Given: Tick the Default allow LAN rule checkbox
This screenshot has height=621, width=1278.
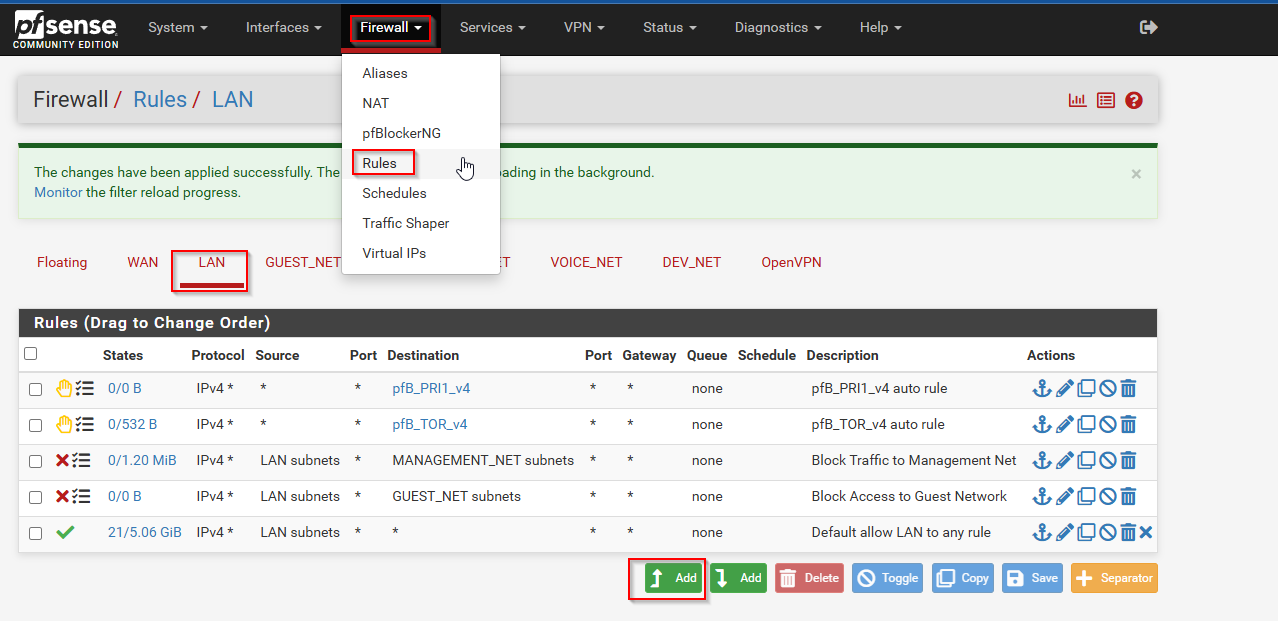Looking at the screenshot, I should (x=35, y=533).
